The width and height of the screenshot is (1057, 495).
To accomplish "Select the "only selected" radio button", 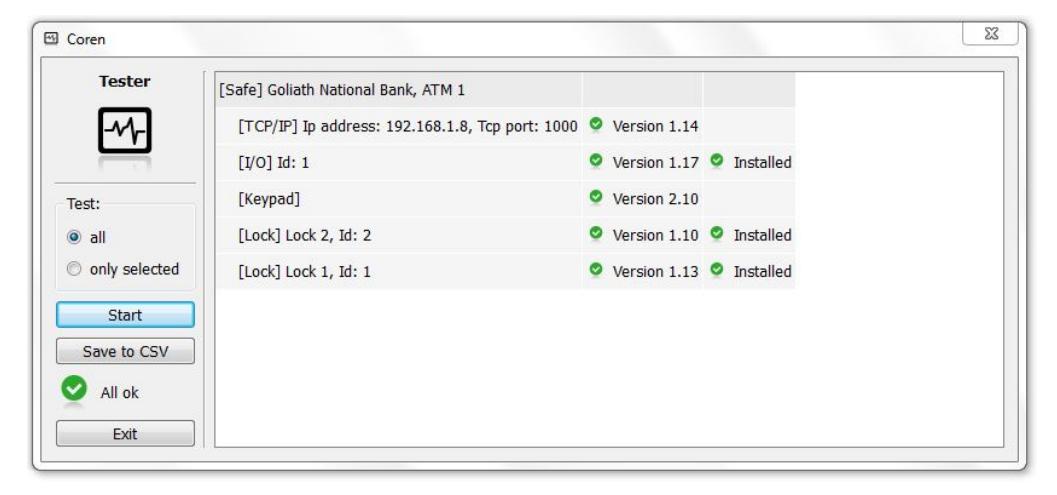I will (74, 269).
